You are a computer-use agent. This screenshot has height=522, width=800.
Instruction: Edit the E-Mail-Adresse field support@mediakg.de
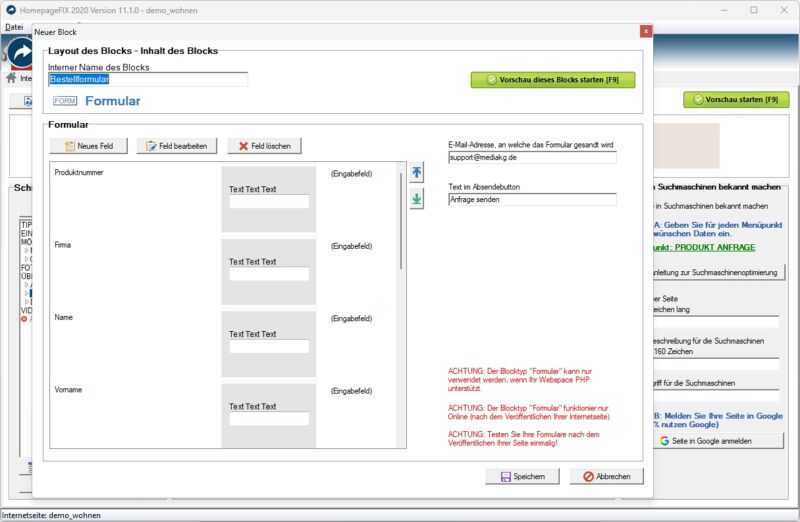532,157
